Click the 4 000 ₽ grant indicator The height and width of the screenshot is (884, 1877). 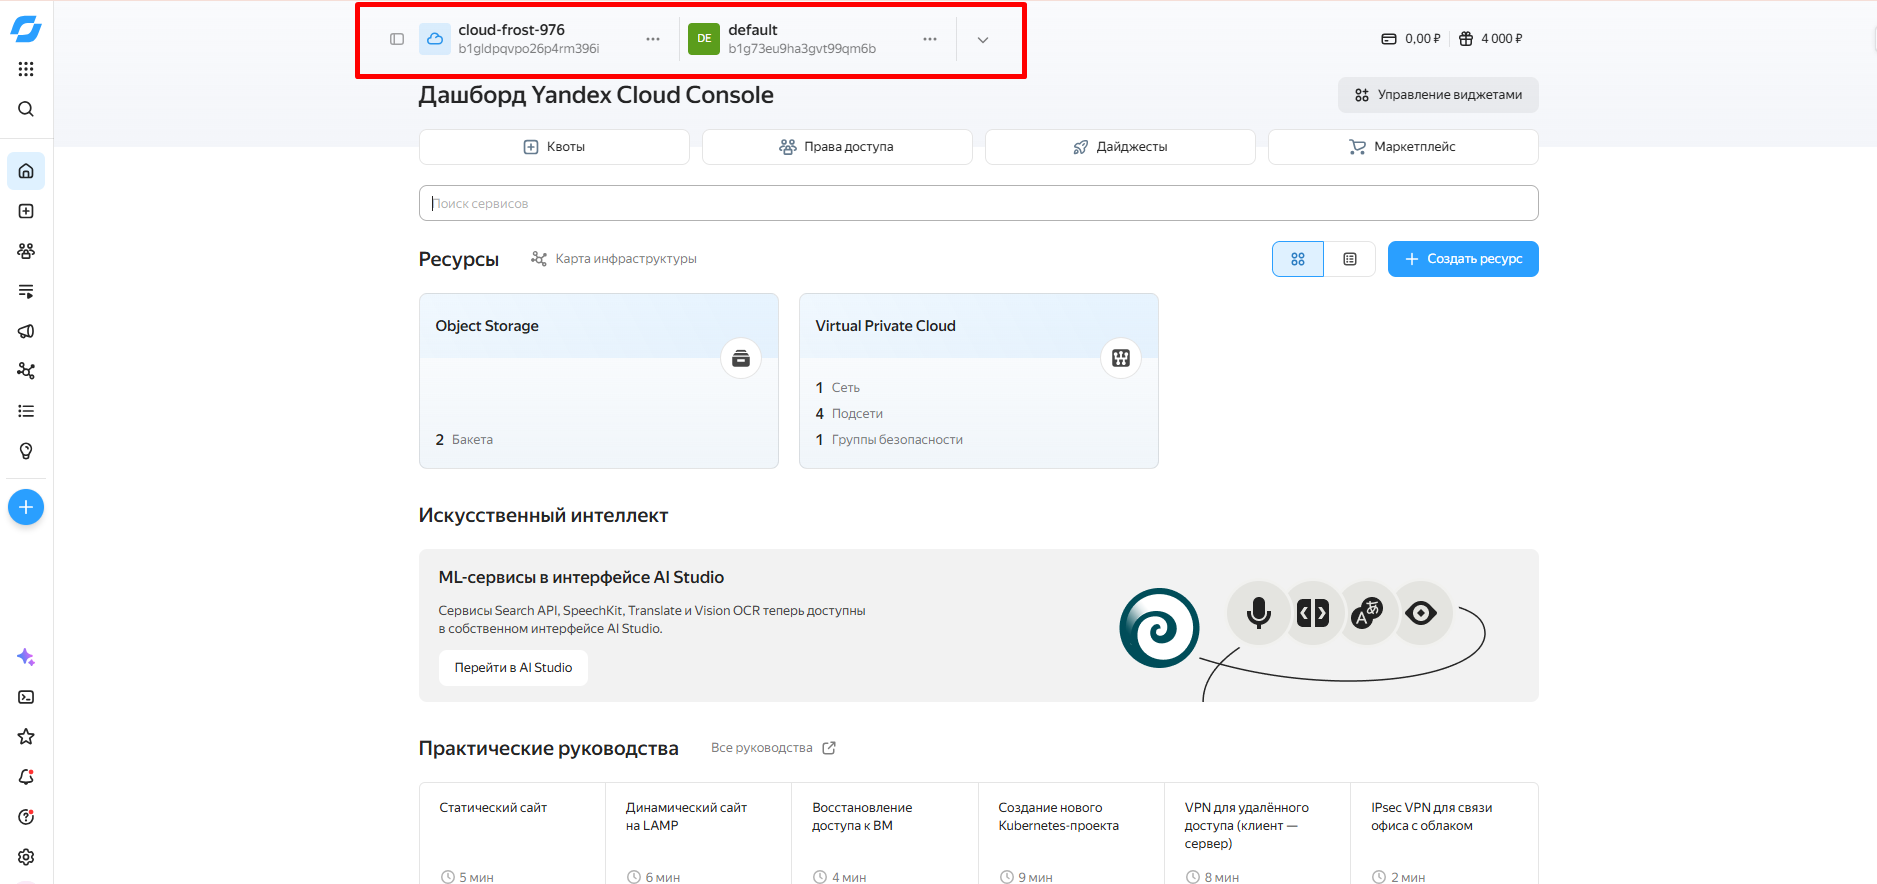1490,39
